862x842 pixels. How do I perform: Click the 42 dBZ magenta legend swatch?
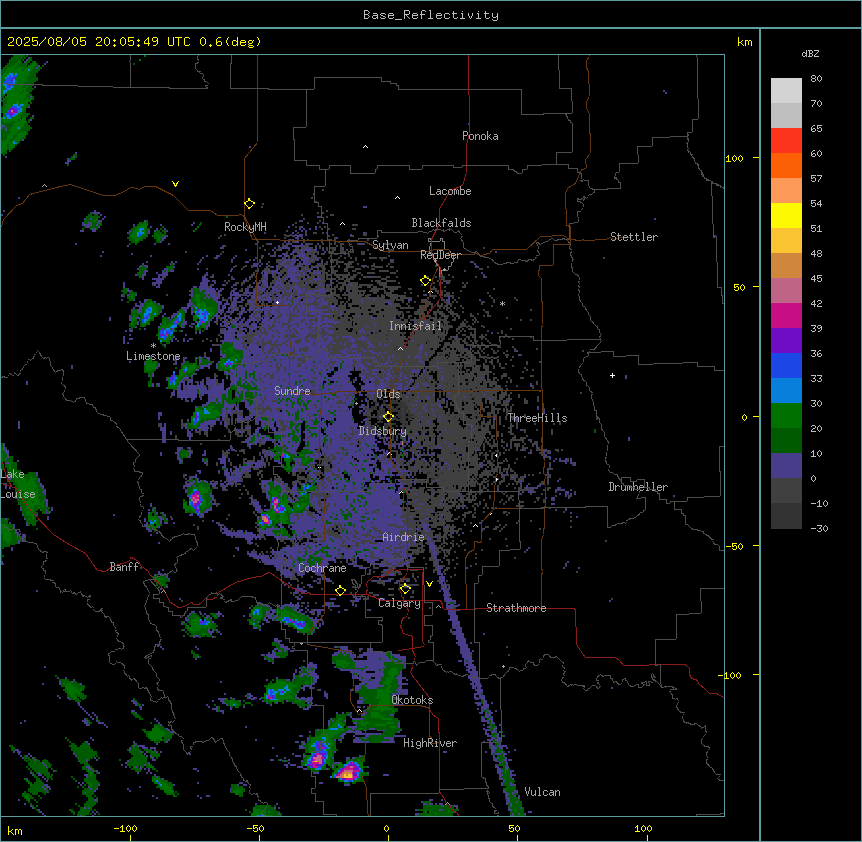pyautogui.click(x=786, y=315)
